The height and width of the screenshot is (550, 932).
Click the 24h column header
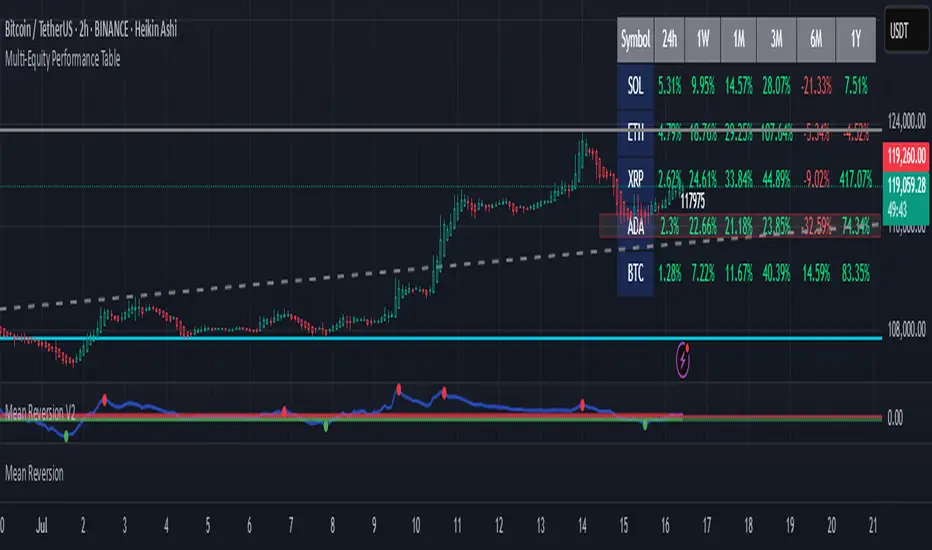(x=670, y=39)
